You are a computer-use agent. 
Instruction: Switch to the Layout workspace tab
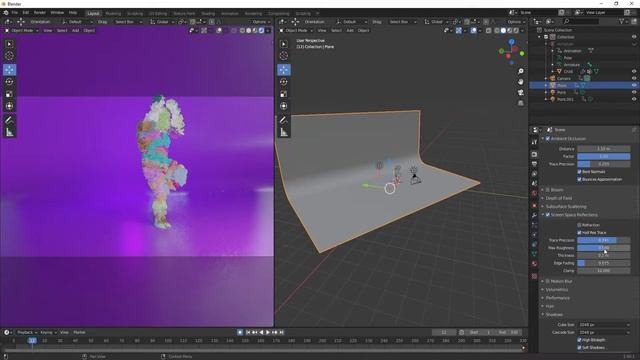(93, 13)
